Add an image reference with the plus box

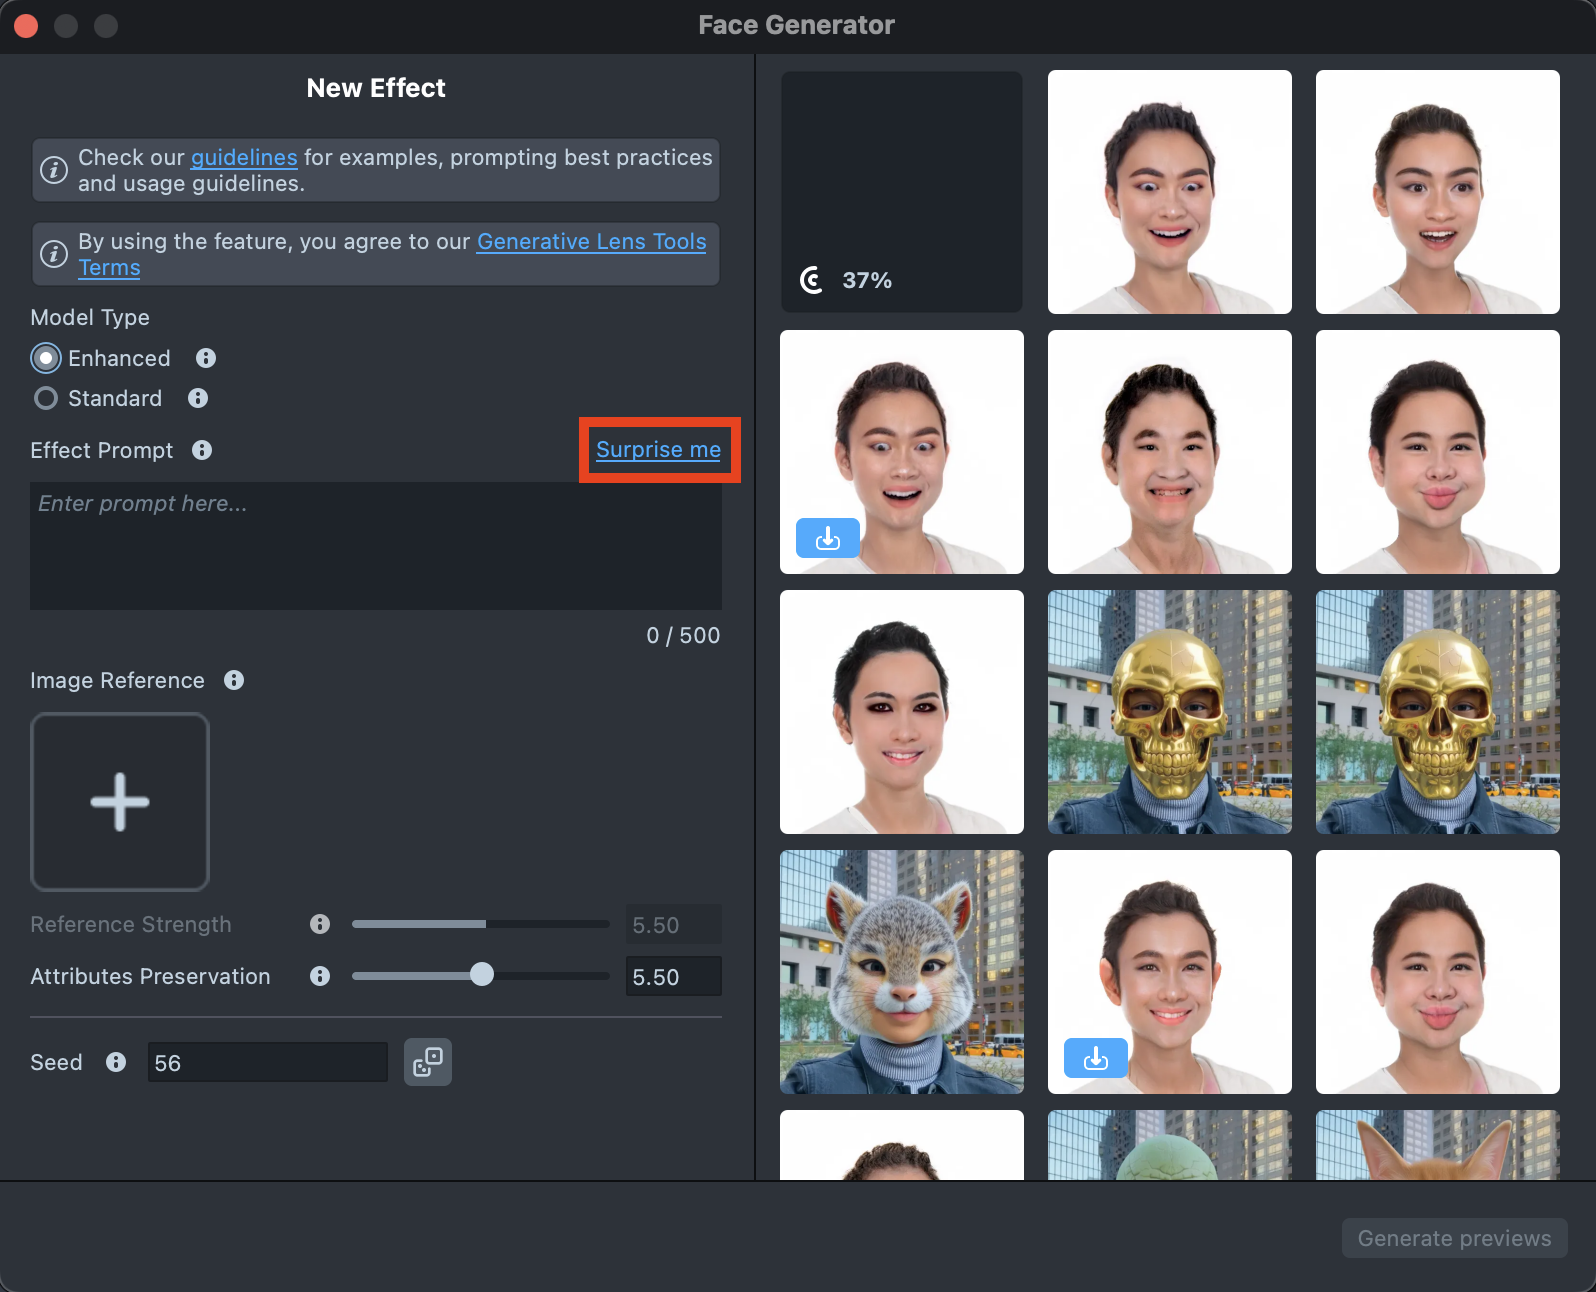coord(120,801)
